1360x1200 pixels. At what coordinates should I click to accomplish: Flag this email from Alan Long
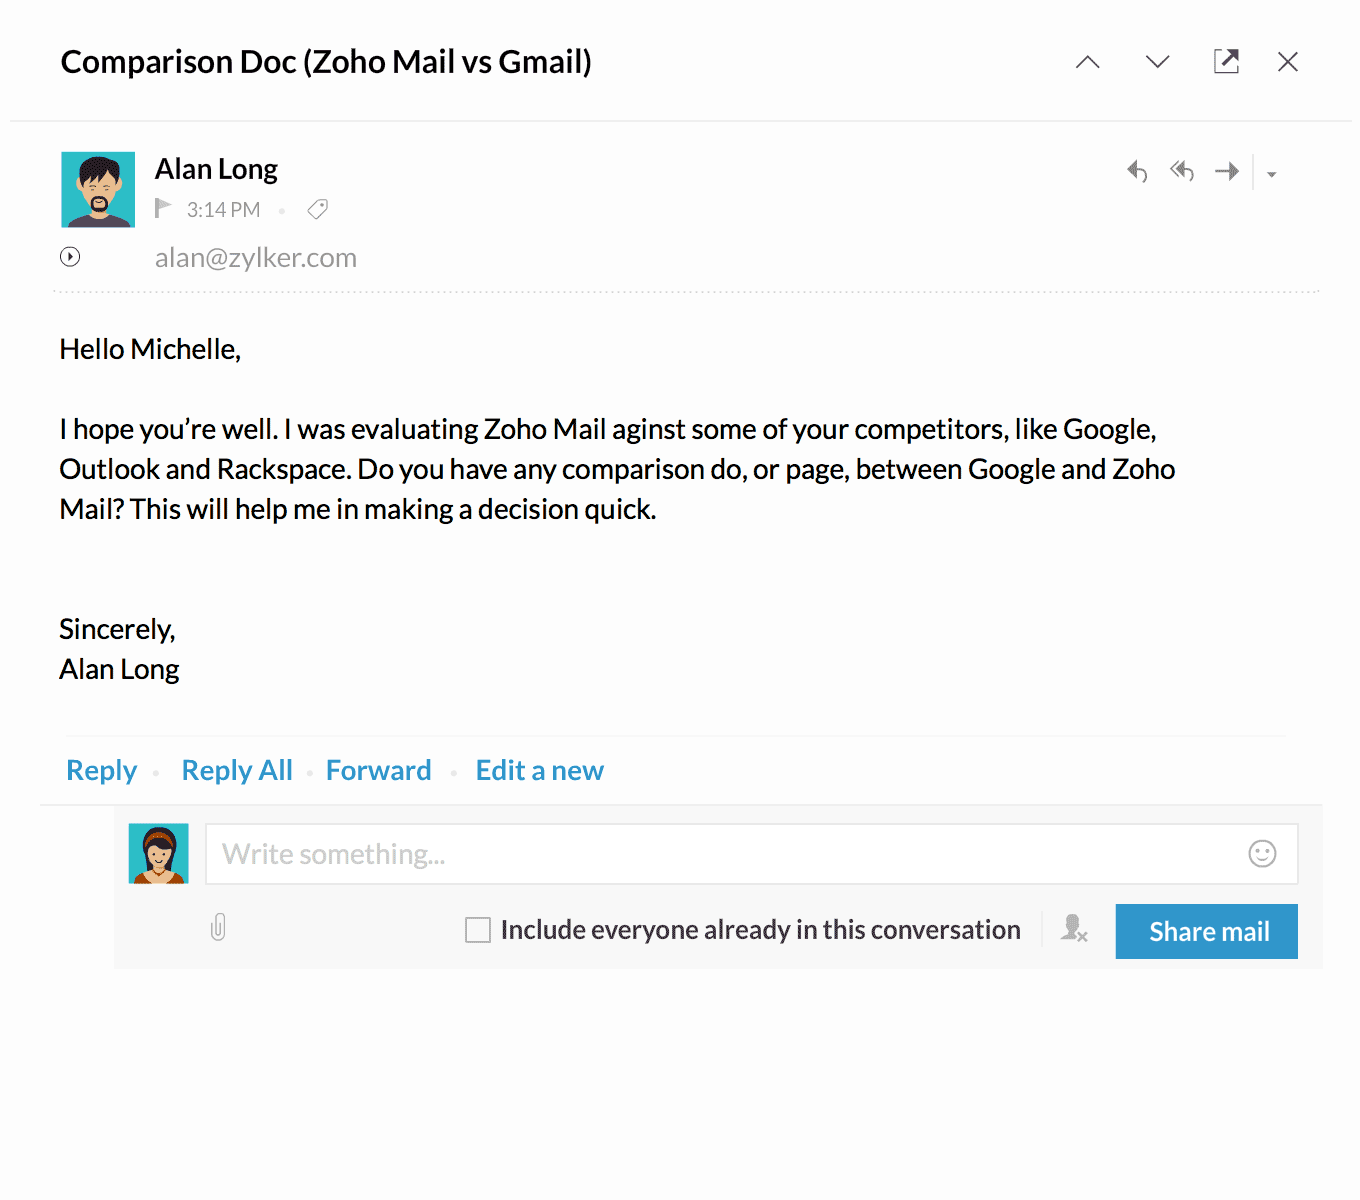tap(163, 208)
